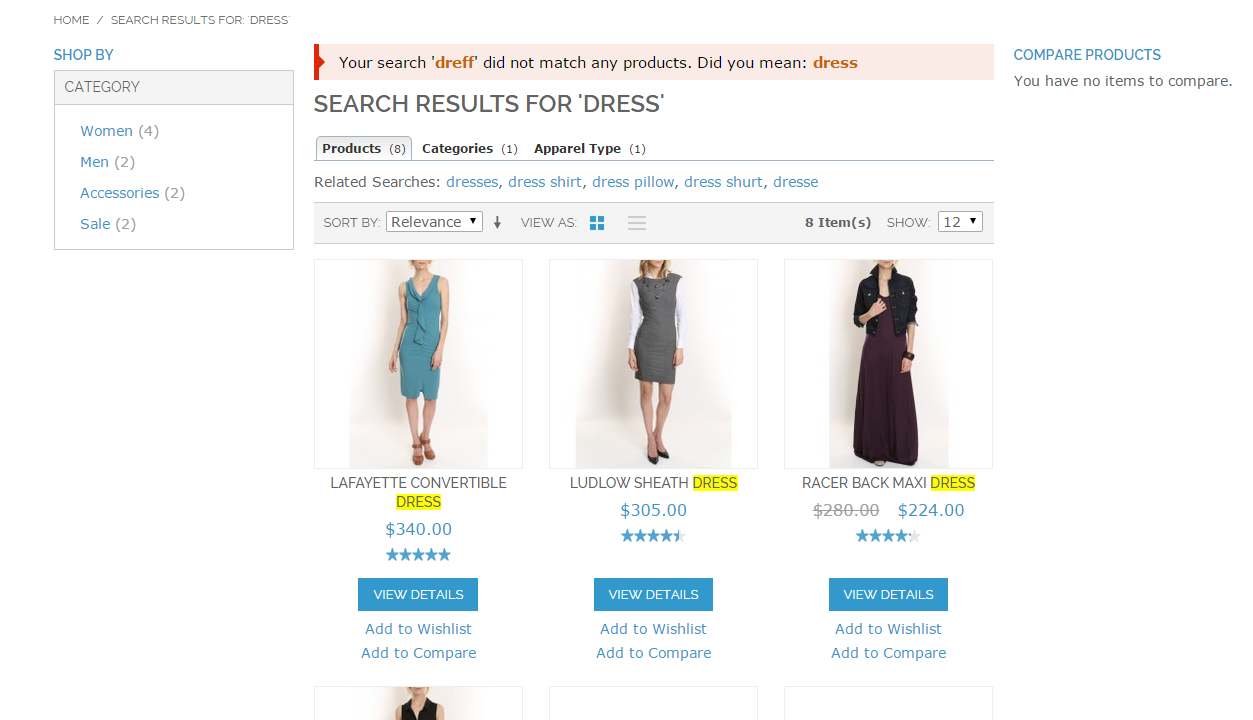Open related search 'dress shurt'
Viewport: 1253px width, 720px height.
[724, 182]
